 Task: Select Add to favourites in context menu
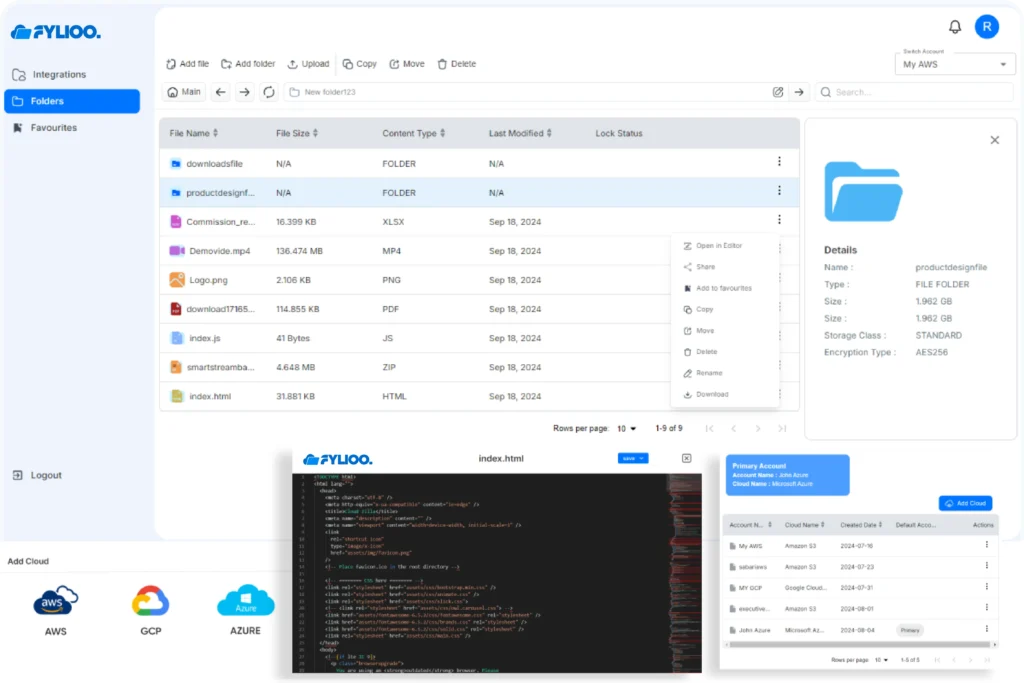[723, 288]
